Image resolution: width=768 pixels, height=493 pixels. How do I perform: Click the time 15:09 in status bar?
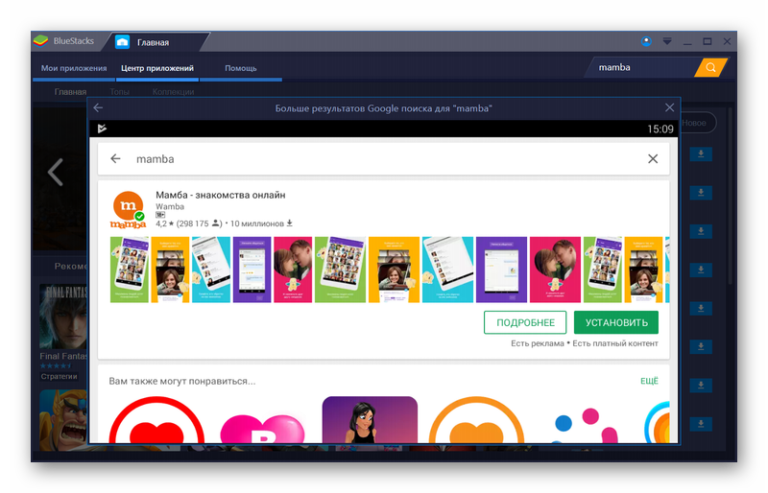click(660, 129)
